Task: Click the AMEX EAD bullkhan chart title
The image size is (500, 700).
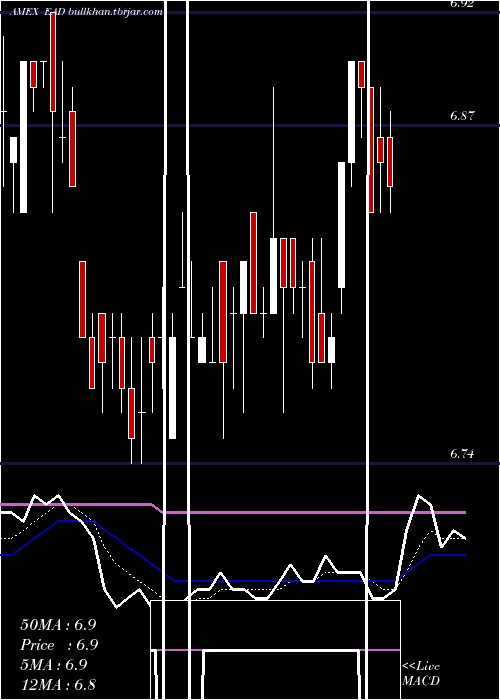Action: [x=86, y=12]
